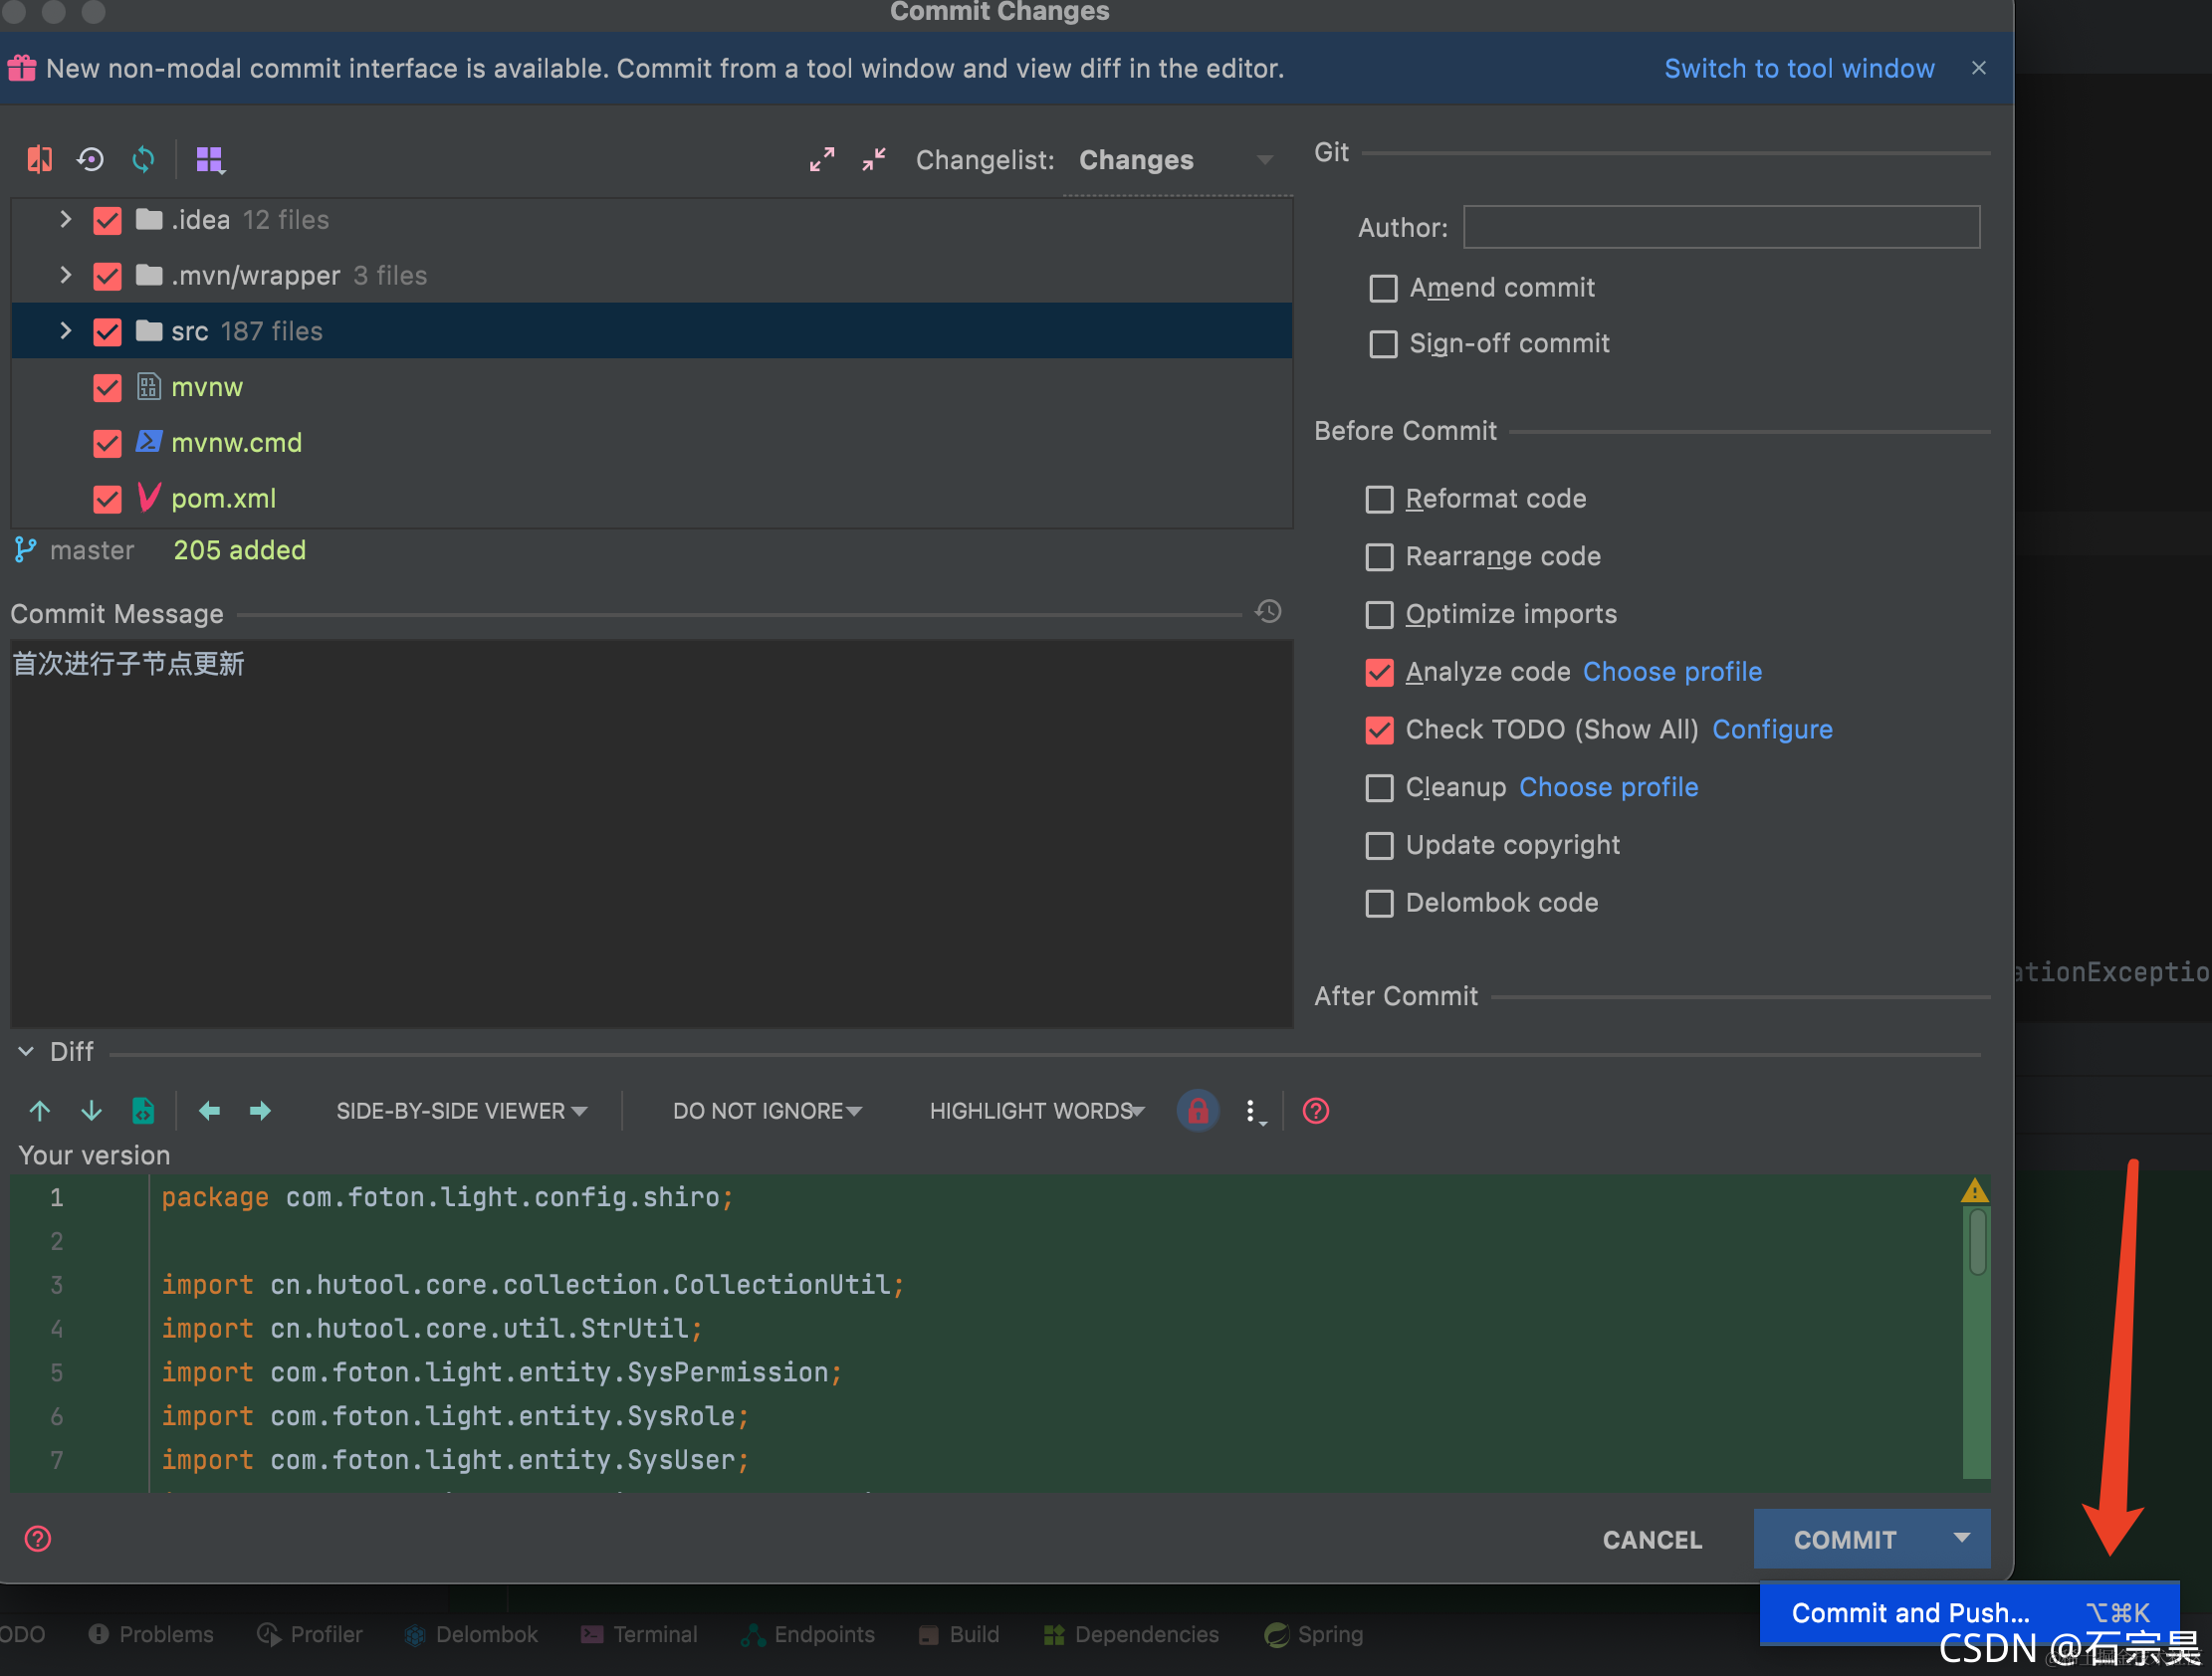Disable Analyze code checkbox
This screenshot has width=2212, height=1676.
[x=1379, y=672]
